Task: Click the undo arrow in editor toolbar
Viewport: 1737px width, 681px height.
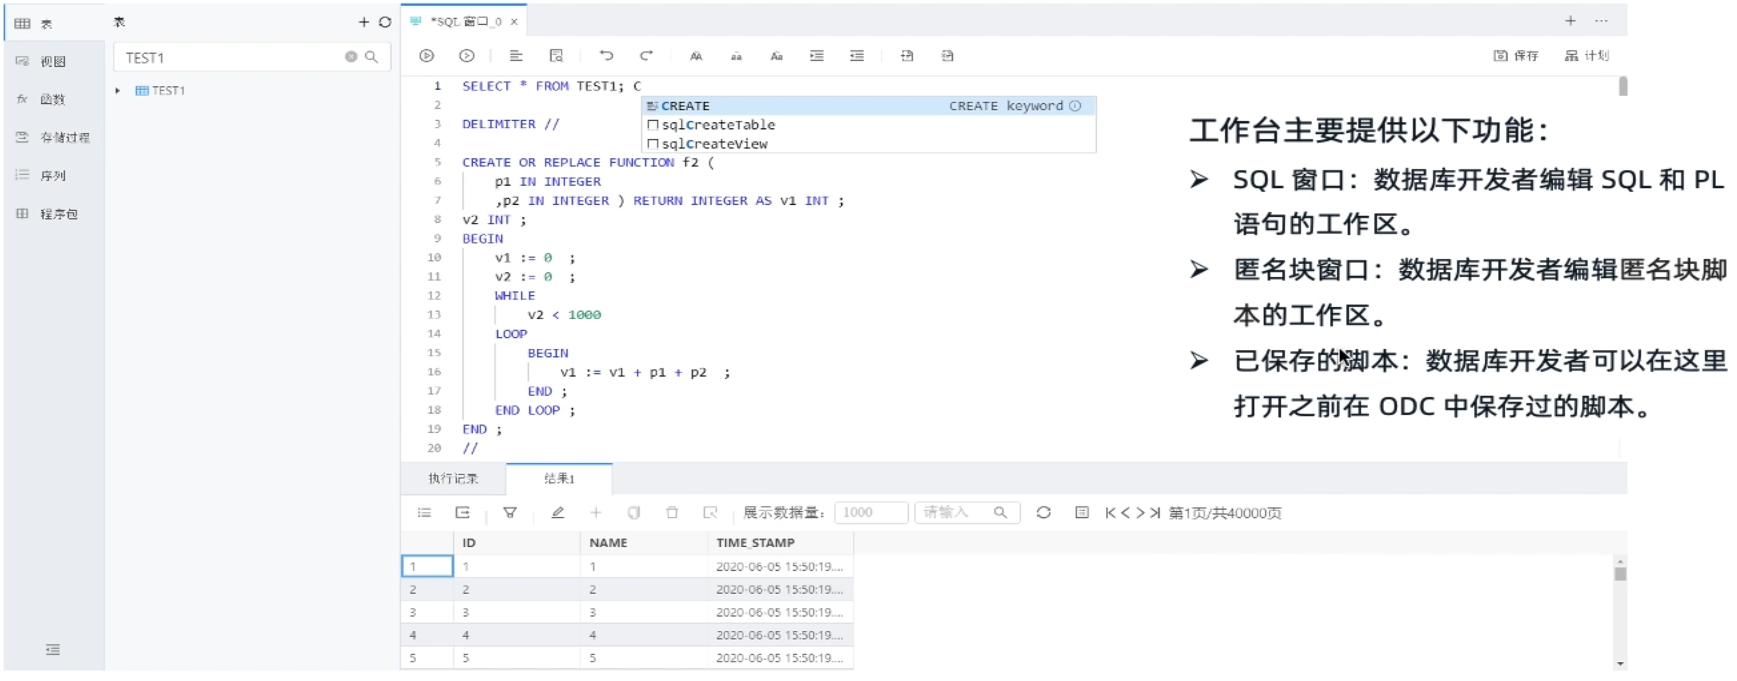Action: 606,56
